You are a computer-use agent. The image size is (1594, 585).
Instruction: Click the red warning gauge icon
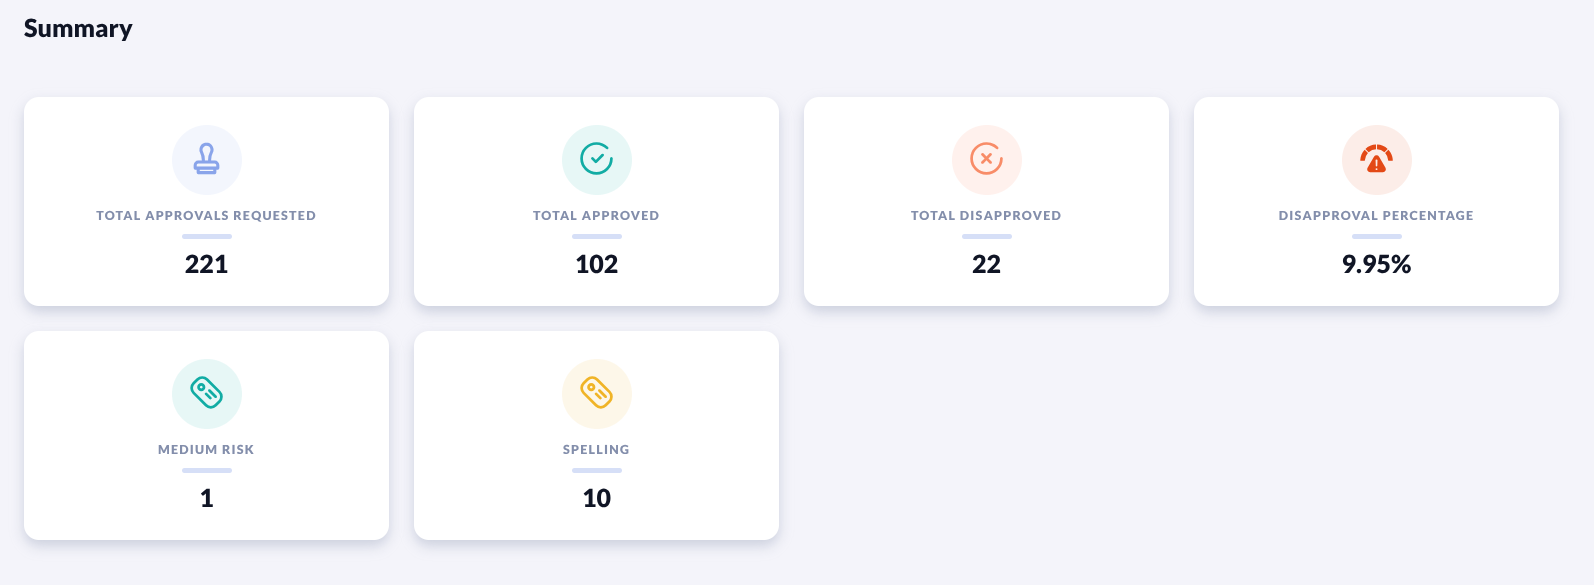(1377, 160)
